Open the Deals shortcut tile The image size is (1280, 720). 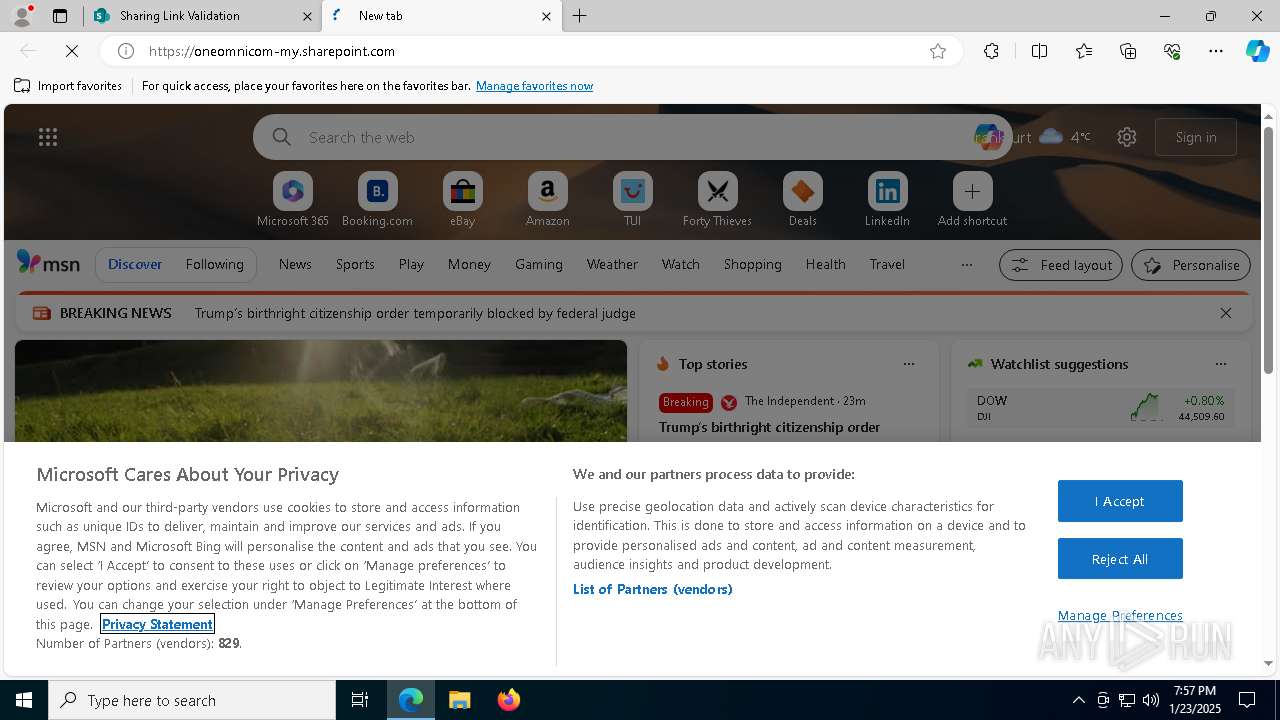click(803, 200)
